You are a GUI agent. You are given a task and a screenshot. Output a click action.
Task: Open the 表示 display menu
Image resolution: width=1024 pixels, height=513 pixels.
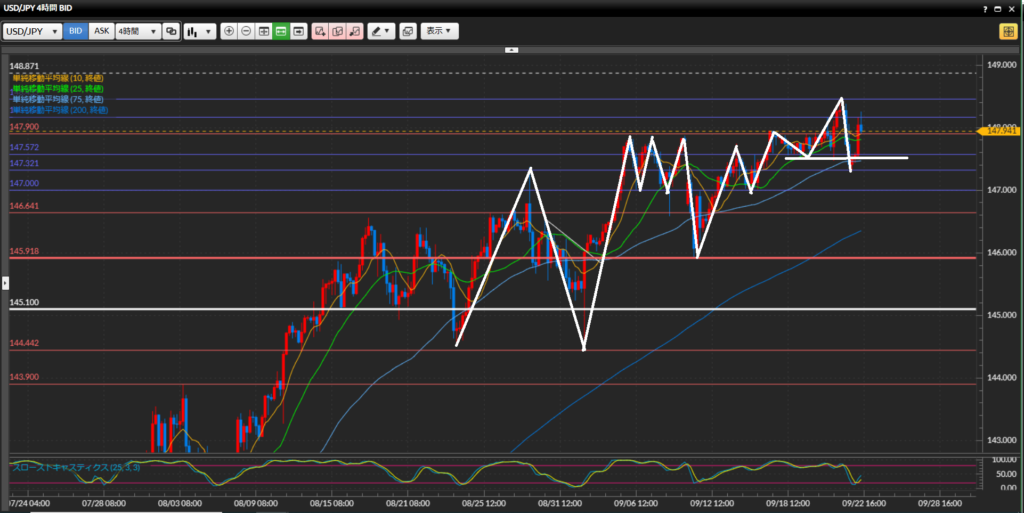(439, 31)
